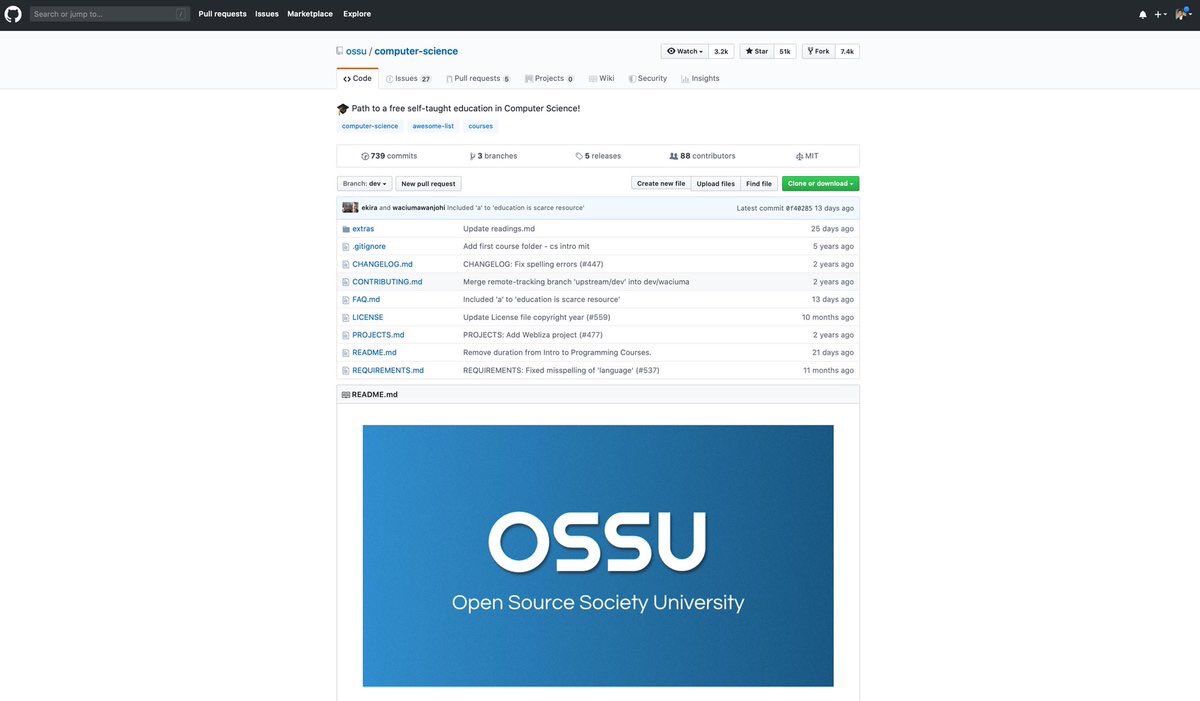Open the notifications bell icon
Image resolution: width=1200 pixels, height=701 pixels.
[1143, 14]
